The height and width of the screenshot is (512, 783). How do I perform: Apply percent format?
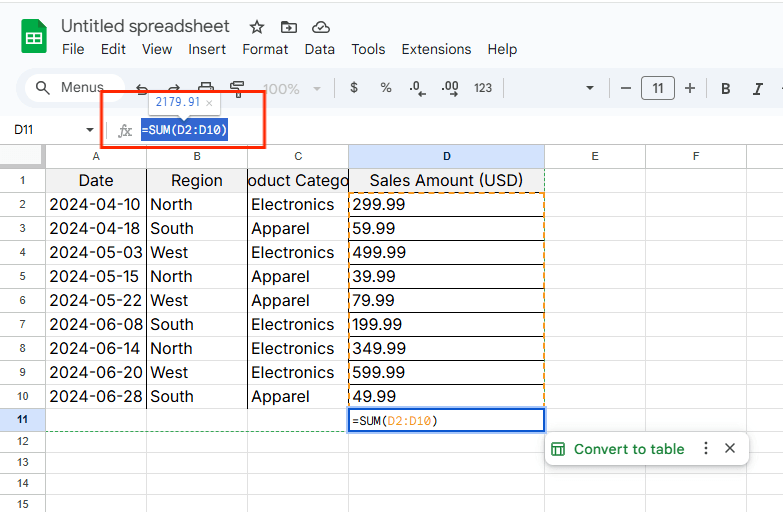tap(385, 88)
